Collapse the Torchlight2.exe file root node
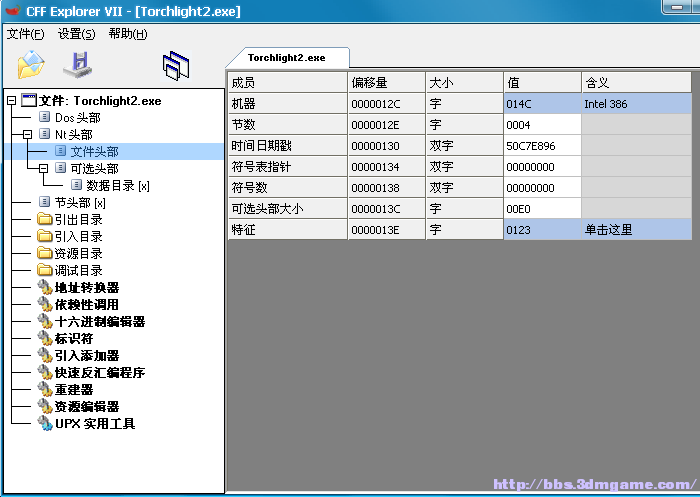 12,101
